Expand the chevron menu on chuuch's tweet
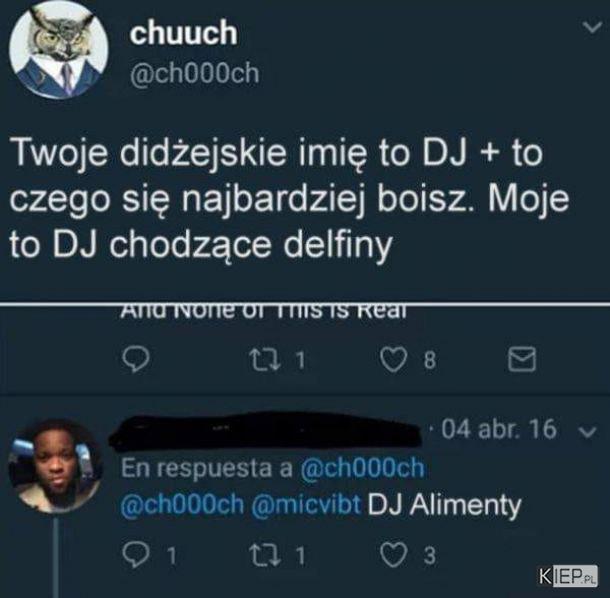 591,28
